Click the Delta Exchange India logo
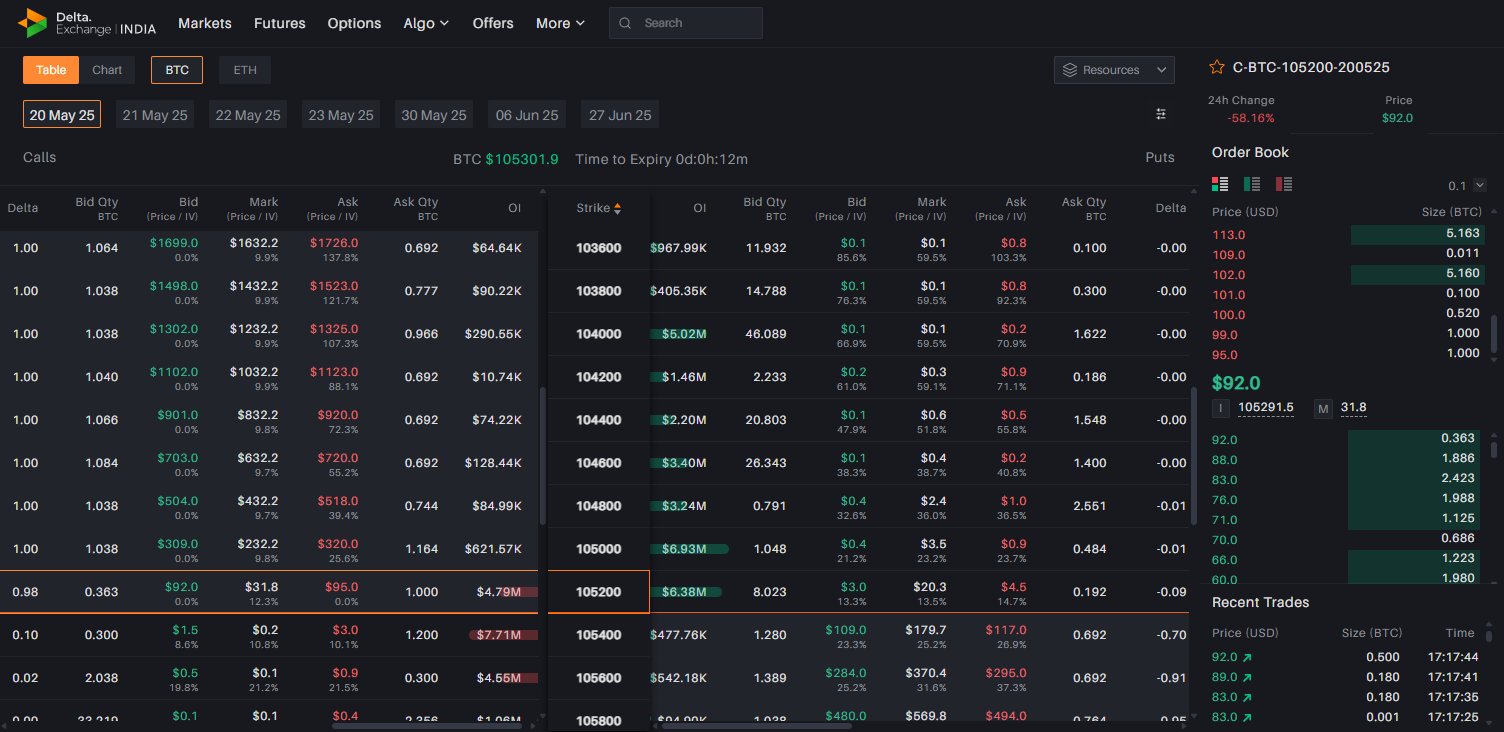The width and height of the screenshot is (1504, 732). click(86, 22)
